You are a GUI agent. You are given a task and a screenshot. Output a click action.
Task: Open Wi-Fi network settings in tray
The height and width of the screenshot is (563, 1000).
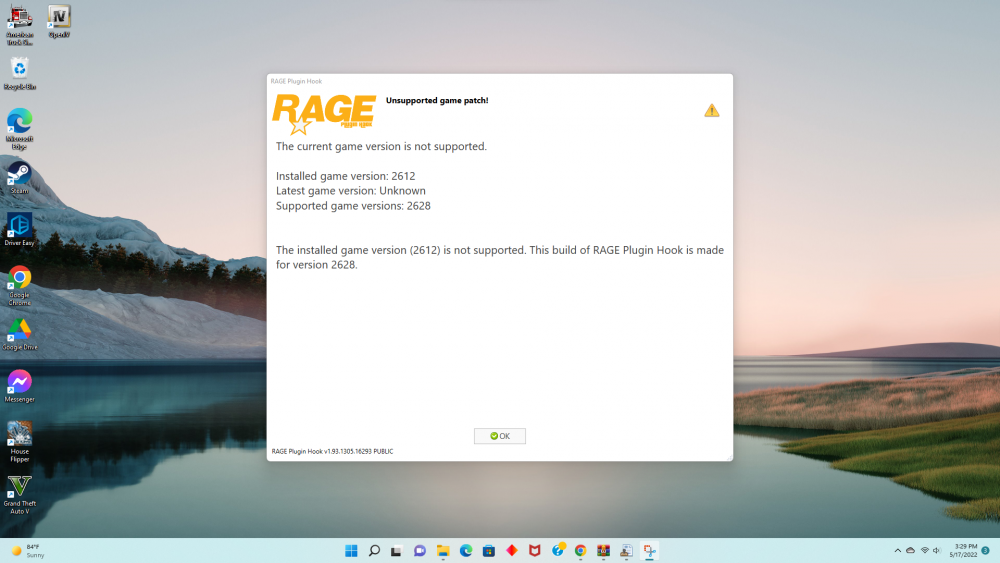click(925, 551)
